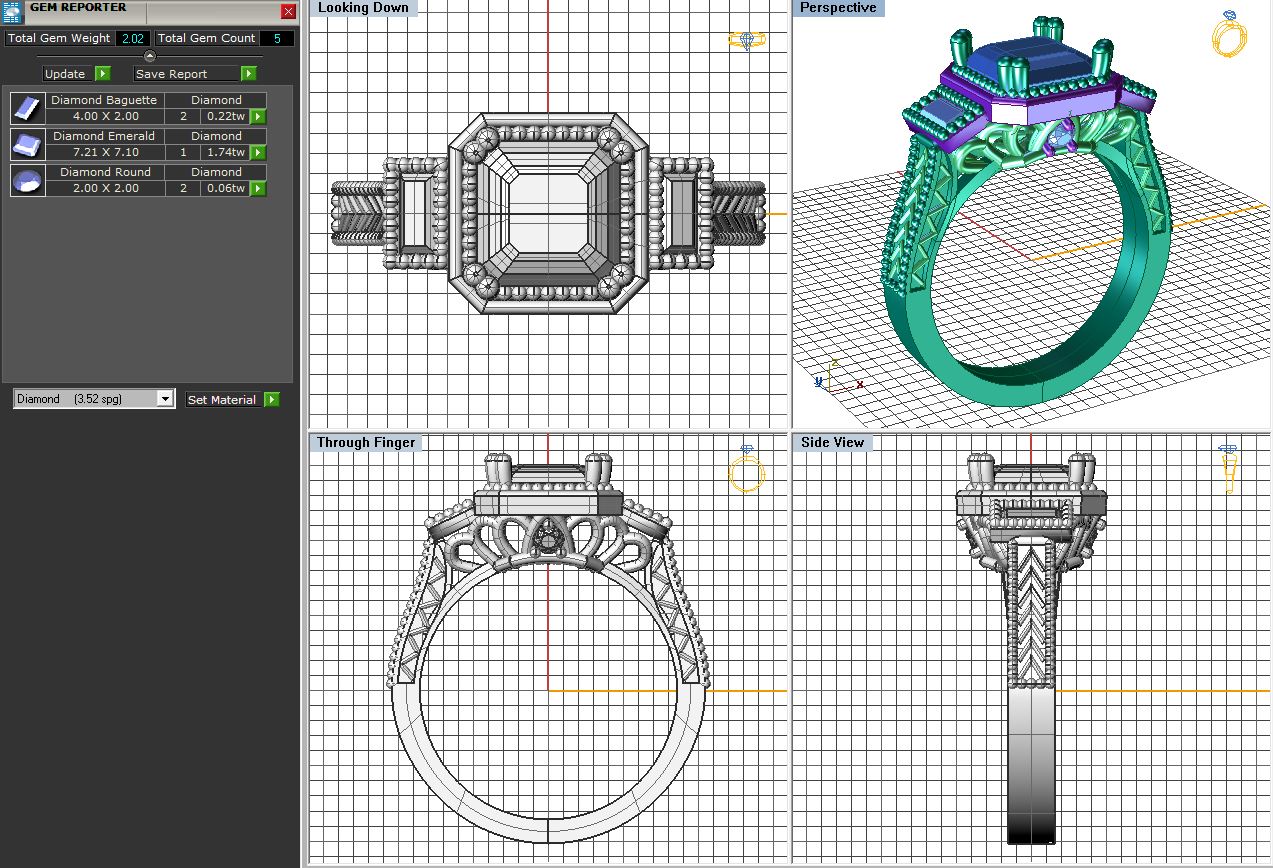
Task: Open the Diamond material dropdown
Action: coord(165,399)
